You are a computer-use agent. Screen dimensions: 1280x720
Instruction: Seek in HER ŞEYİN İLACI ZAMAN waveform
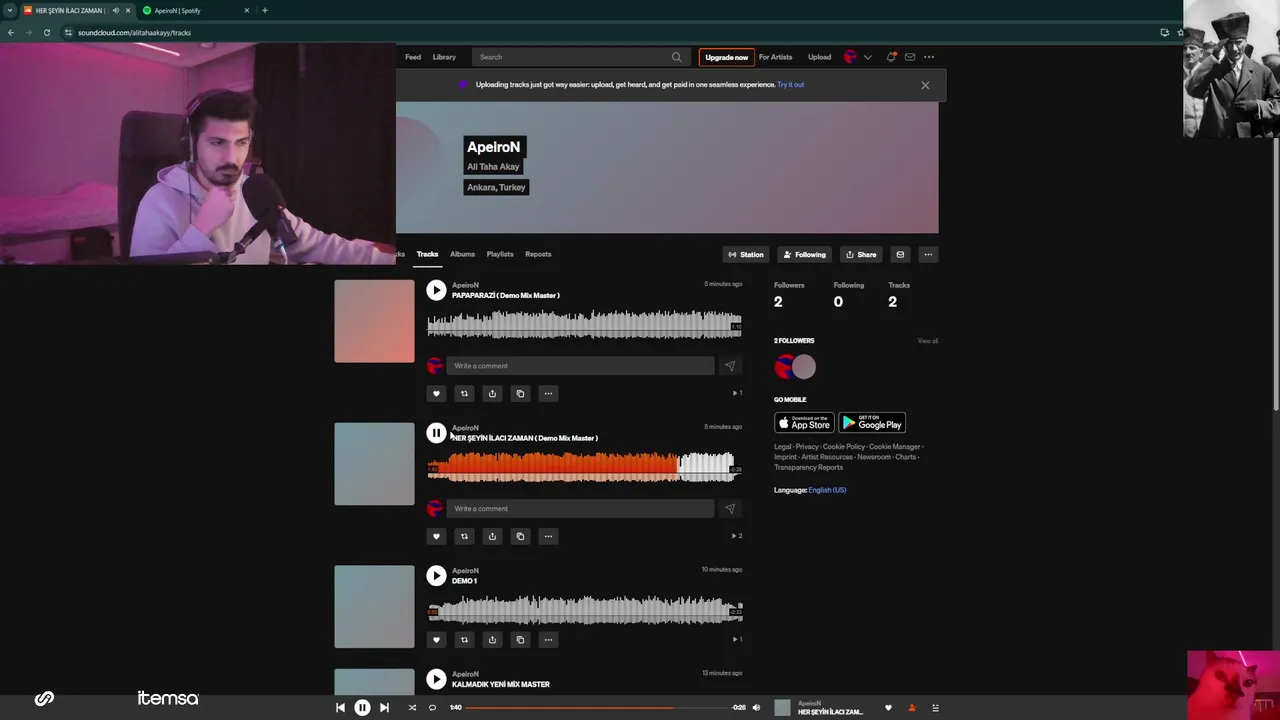584,467
